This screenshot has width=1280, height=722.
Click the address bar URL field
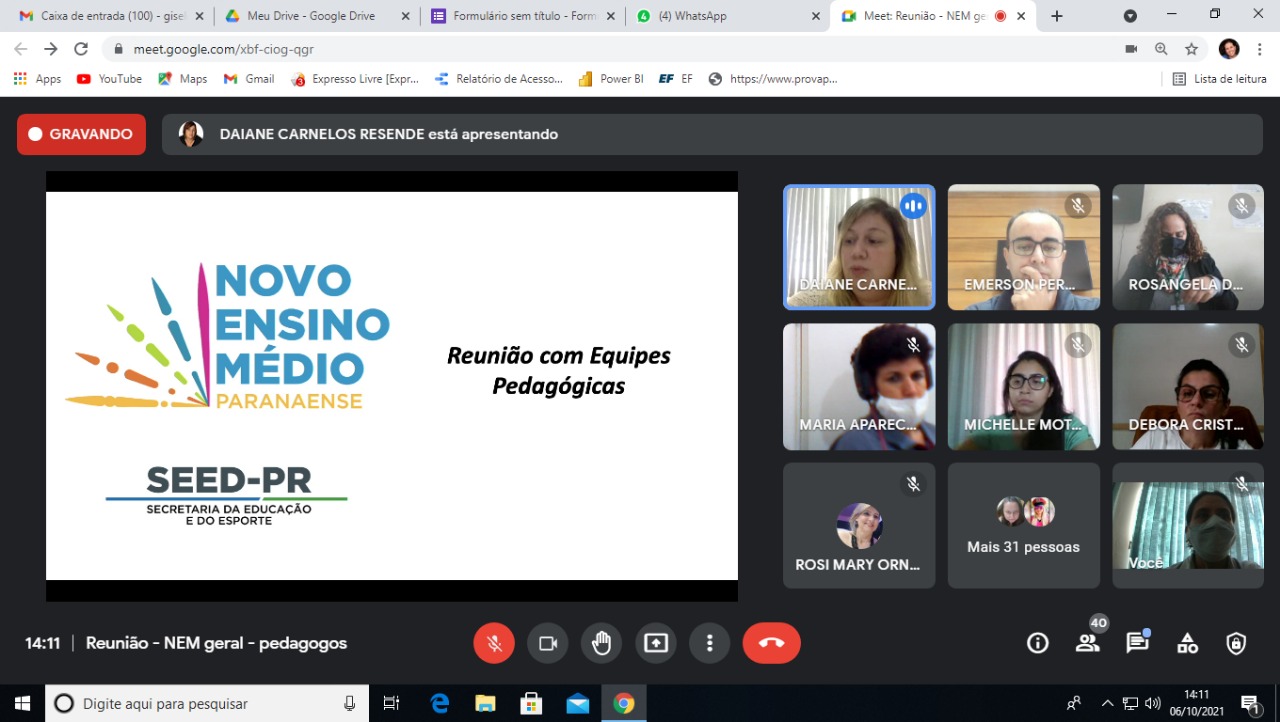[610, 49]
